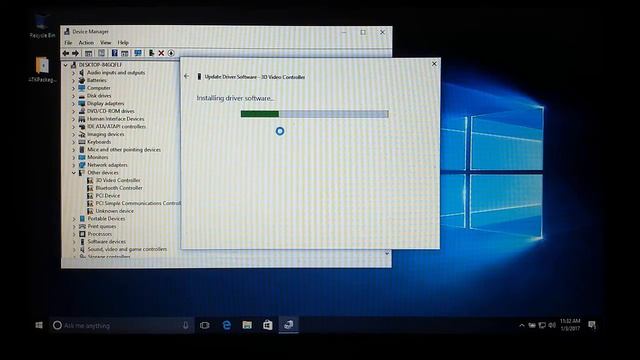
Task: Expand Audio inputs and outputs
Action: (x=74, y=73)
